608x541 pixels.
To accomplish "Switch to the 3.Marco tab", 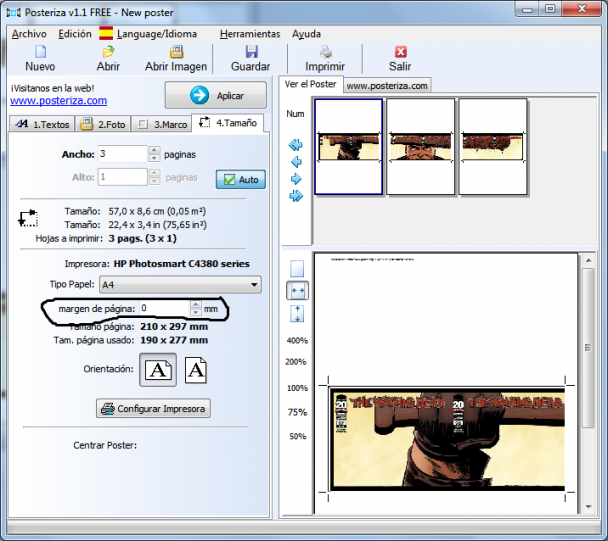I will point(159,124).
